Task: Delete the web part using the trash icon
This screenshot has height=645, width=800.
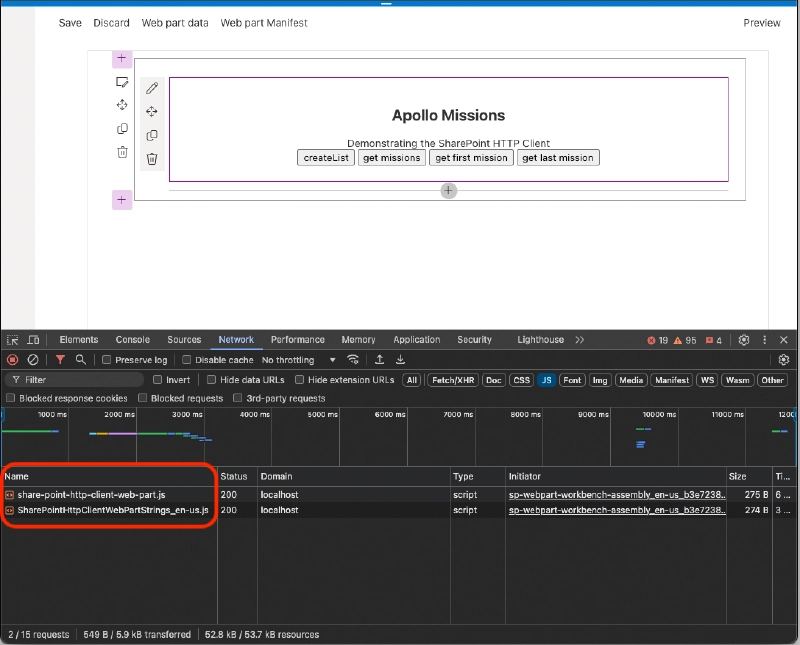Action: tap(152, 158)
